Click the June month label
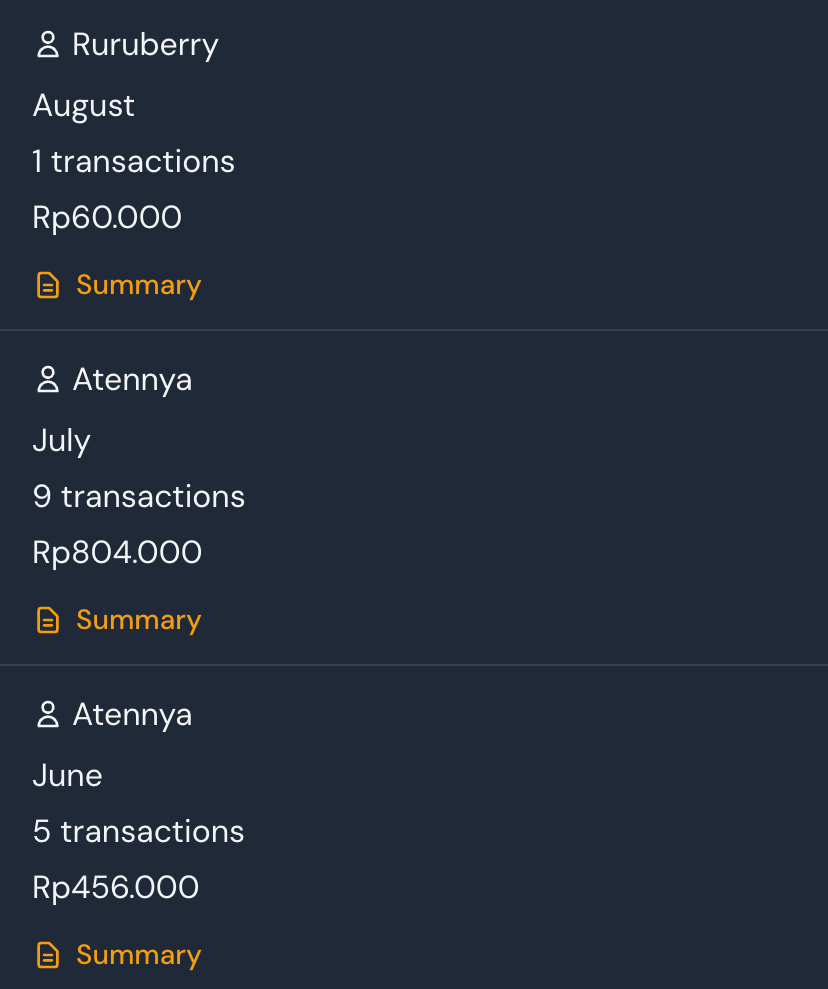 pyautogui.click(x=68, y=776)
